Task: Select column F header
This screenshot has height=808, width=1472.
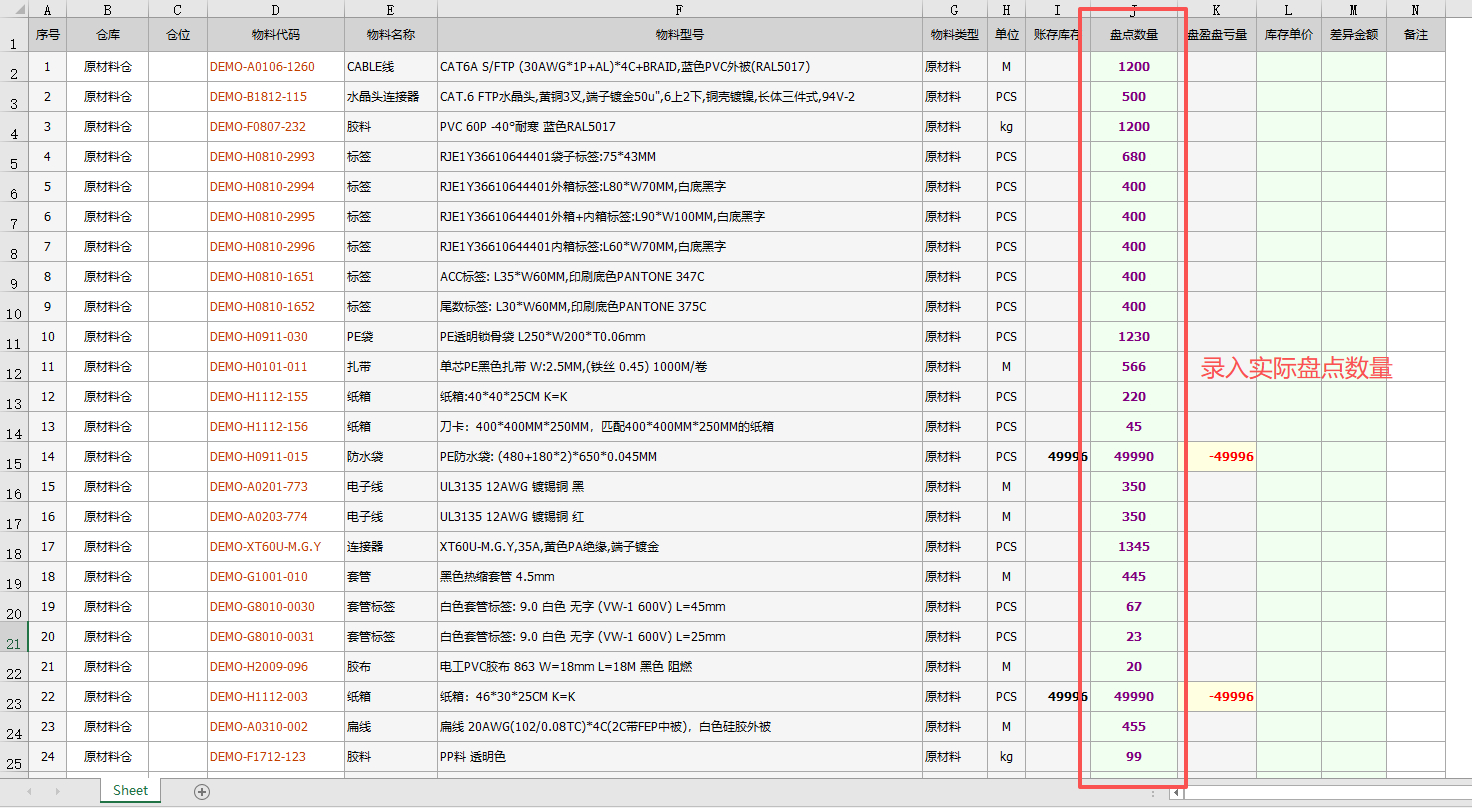Action: tap(680, 10)
